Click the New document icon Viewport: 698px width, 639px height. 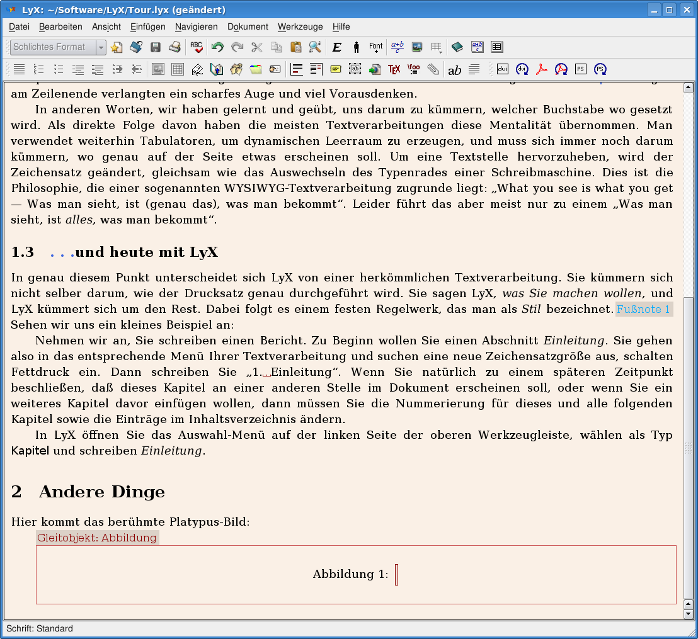pyautogui.click(x=117, y=47)
